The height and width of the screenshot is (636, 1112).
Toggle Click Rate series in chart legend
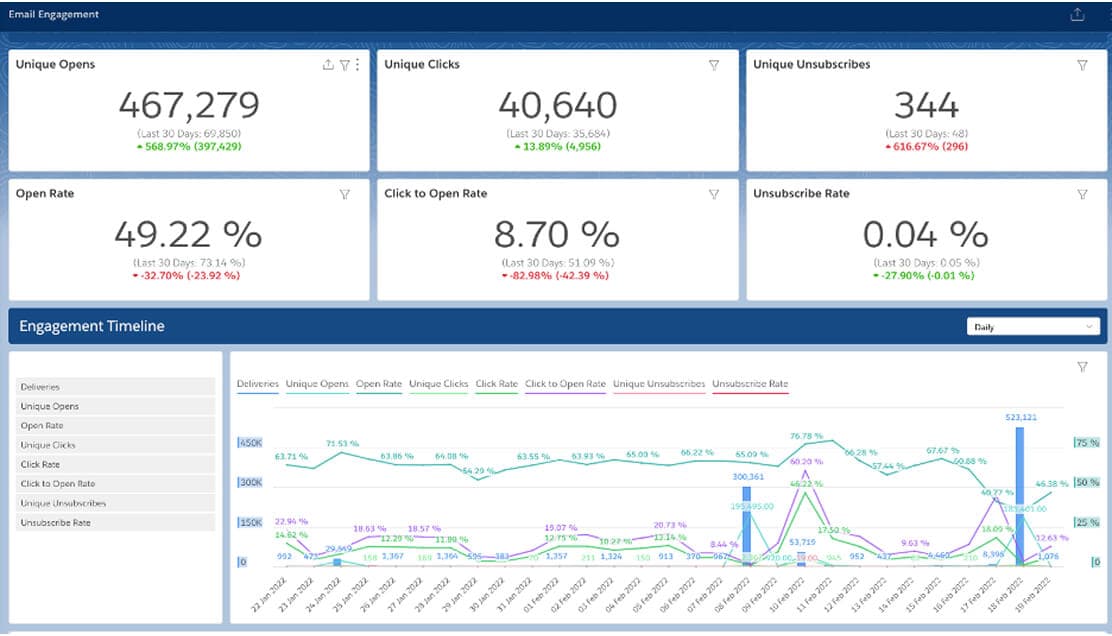(496, 384)
